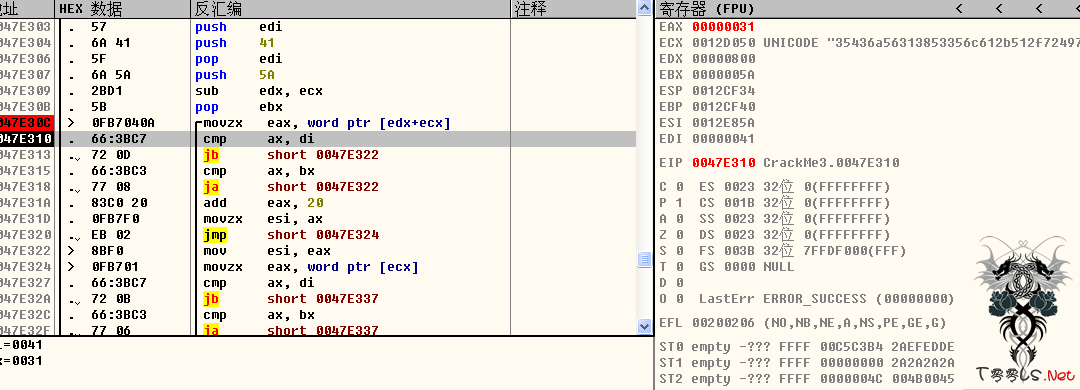1080x390 pixels.
Task: Select the EAX register value 00000031
Action: 723,27
